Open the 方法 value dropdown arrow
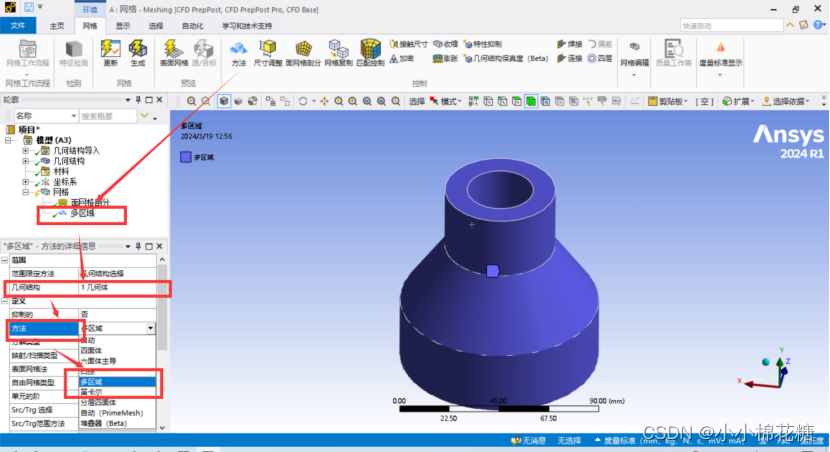Image resolution: width=830 pixels, height=452 pixels. 151,328
